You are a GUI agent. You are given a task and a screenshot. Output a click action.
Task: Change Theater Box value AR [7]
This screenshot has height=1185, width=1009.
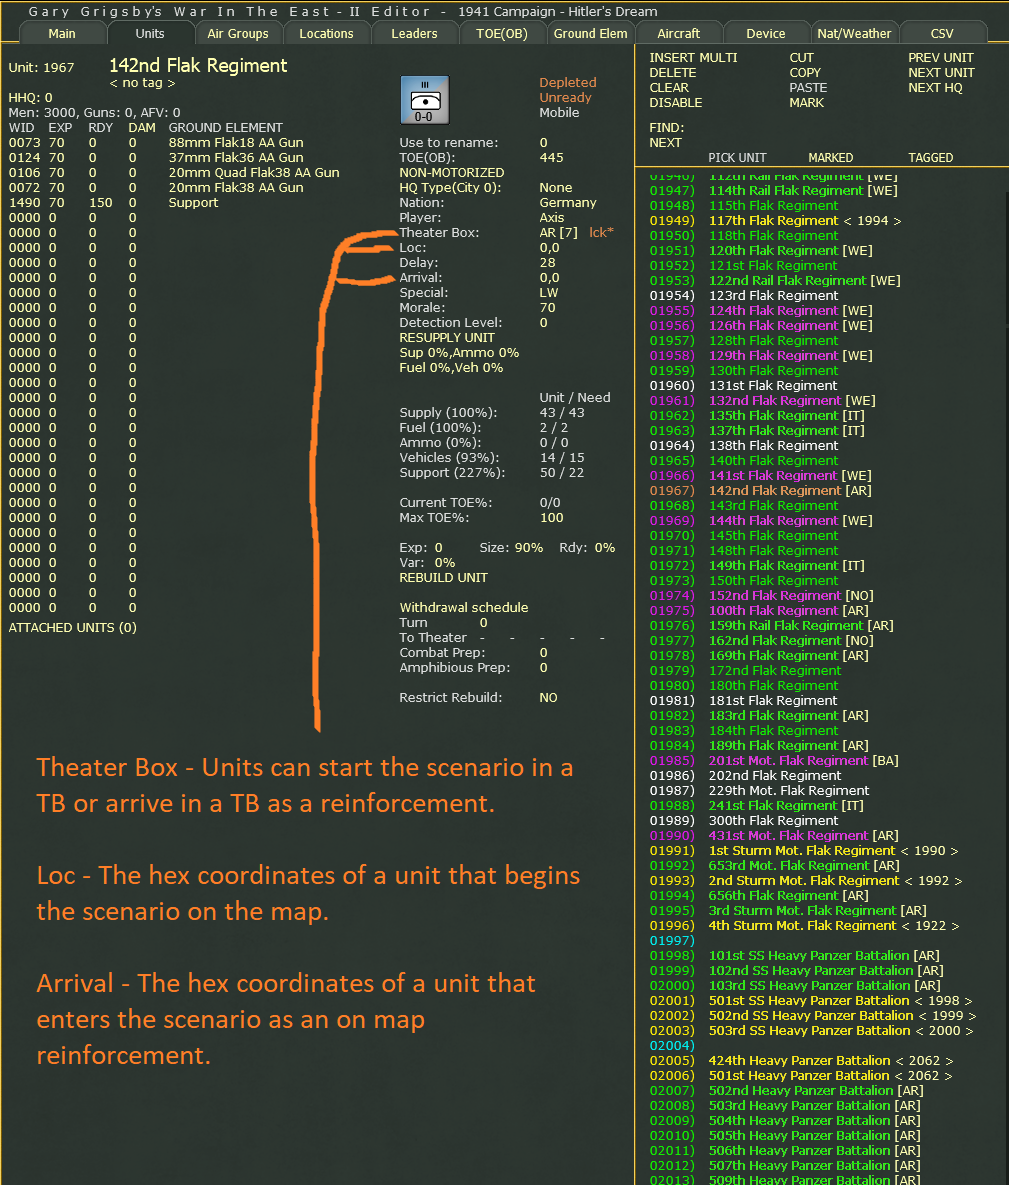point(559,233)
